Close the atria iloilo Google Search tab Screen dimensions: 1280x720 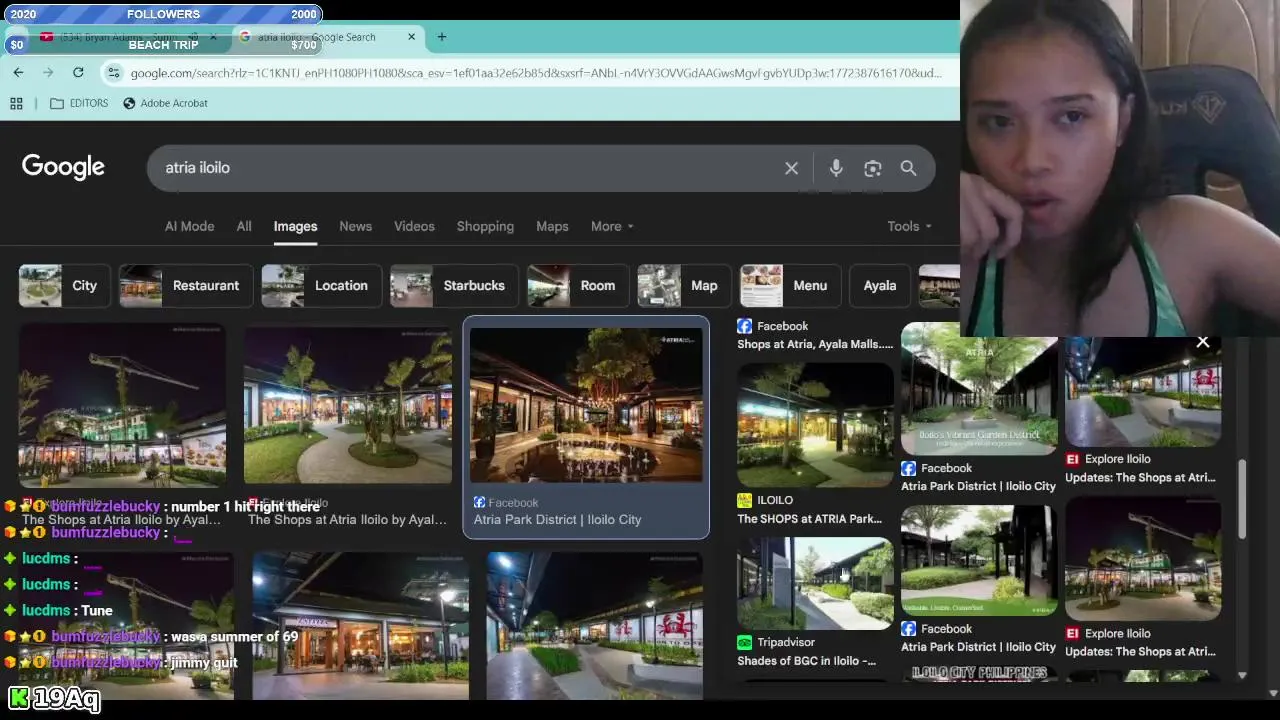click(411, 37)
